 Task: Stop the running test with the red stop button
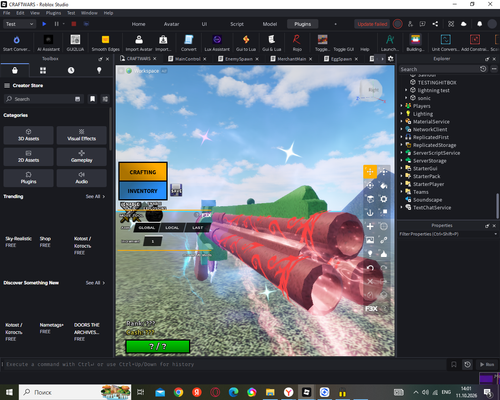74,24
